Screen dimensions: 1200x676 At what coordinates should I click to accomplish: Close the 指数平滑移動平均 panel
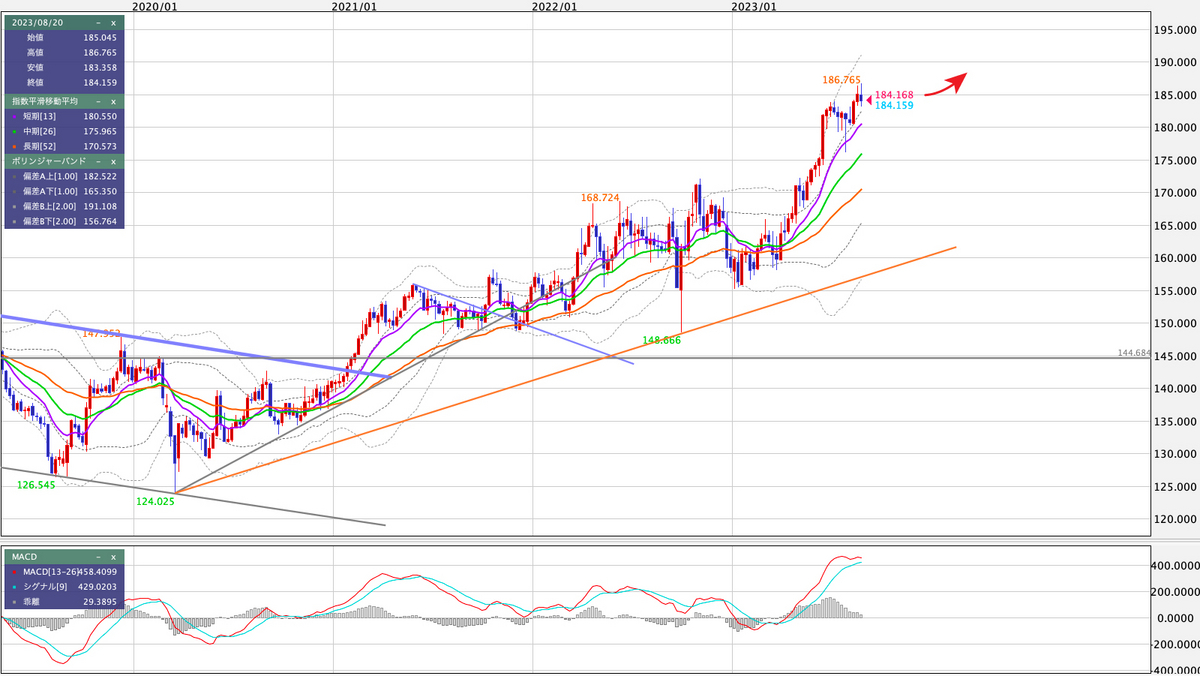113,101
